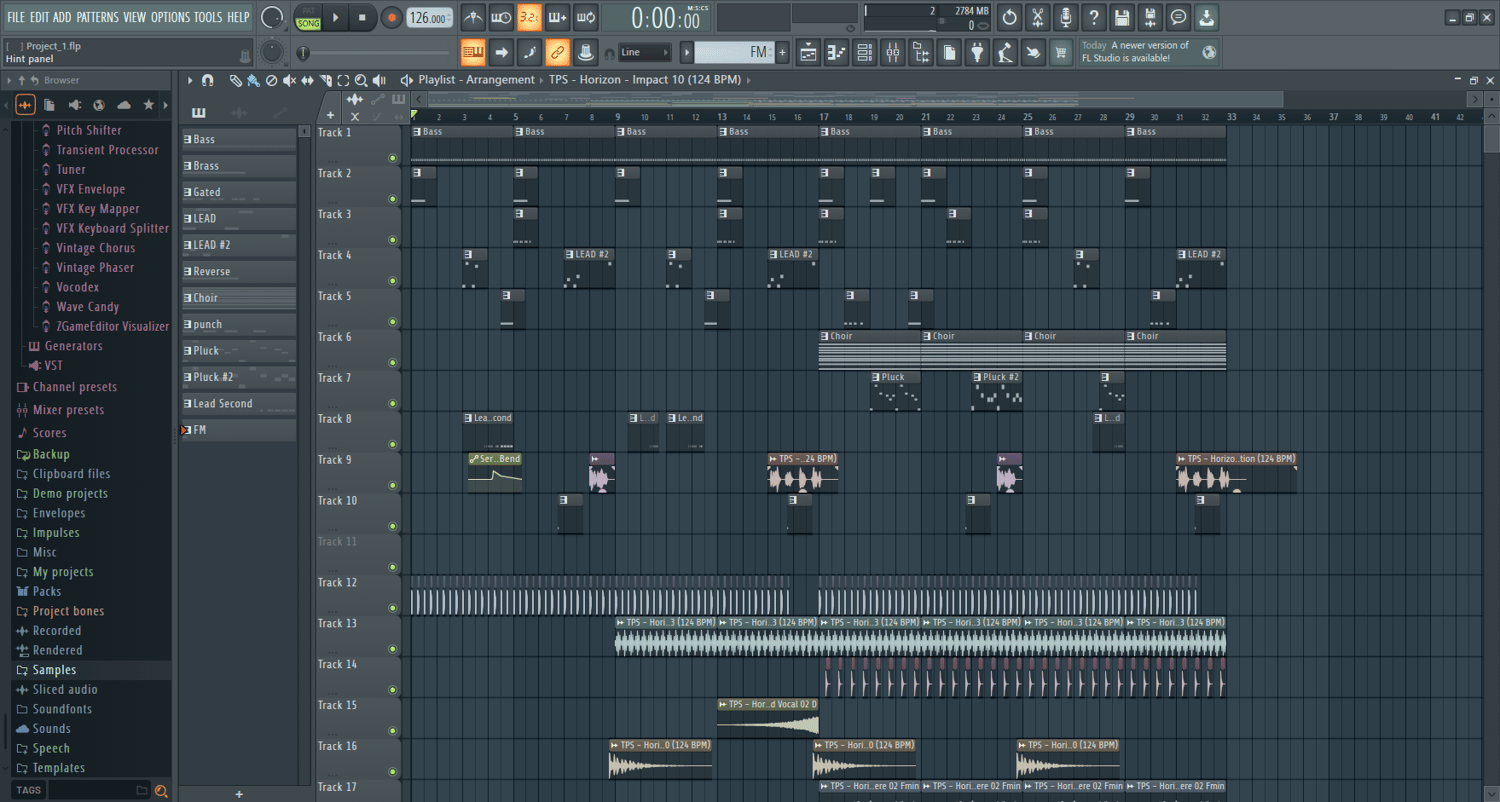Open the PATTERNS menu
Viewport: 1500px width, 802px height.
pos(97,17)
